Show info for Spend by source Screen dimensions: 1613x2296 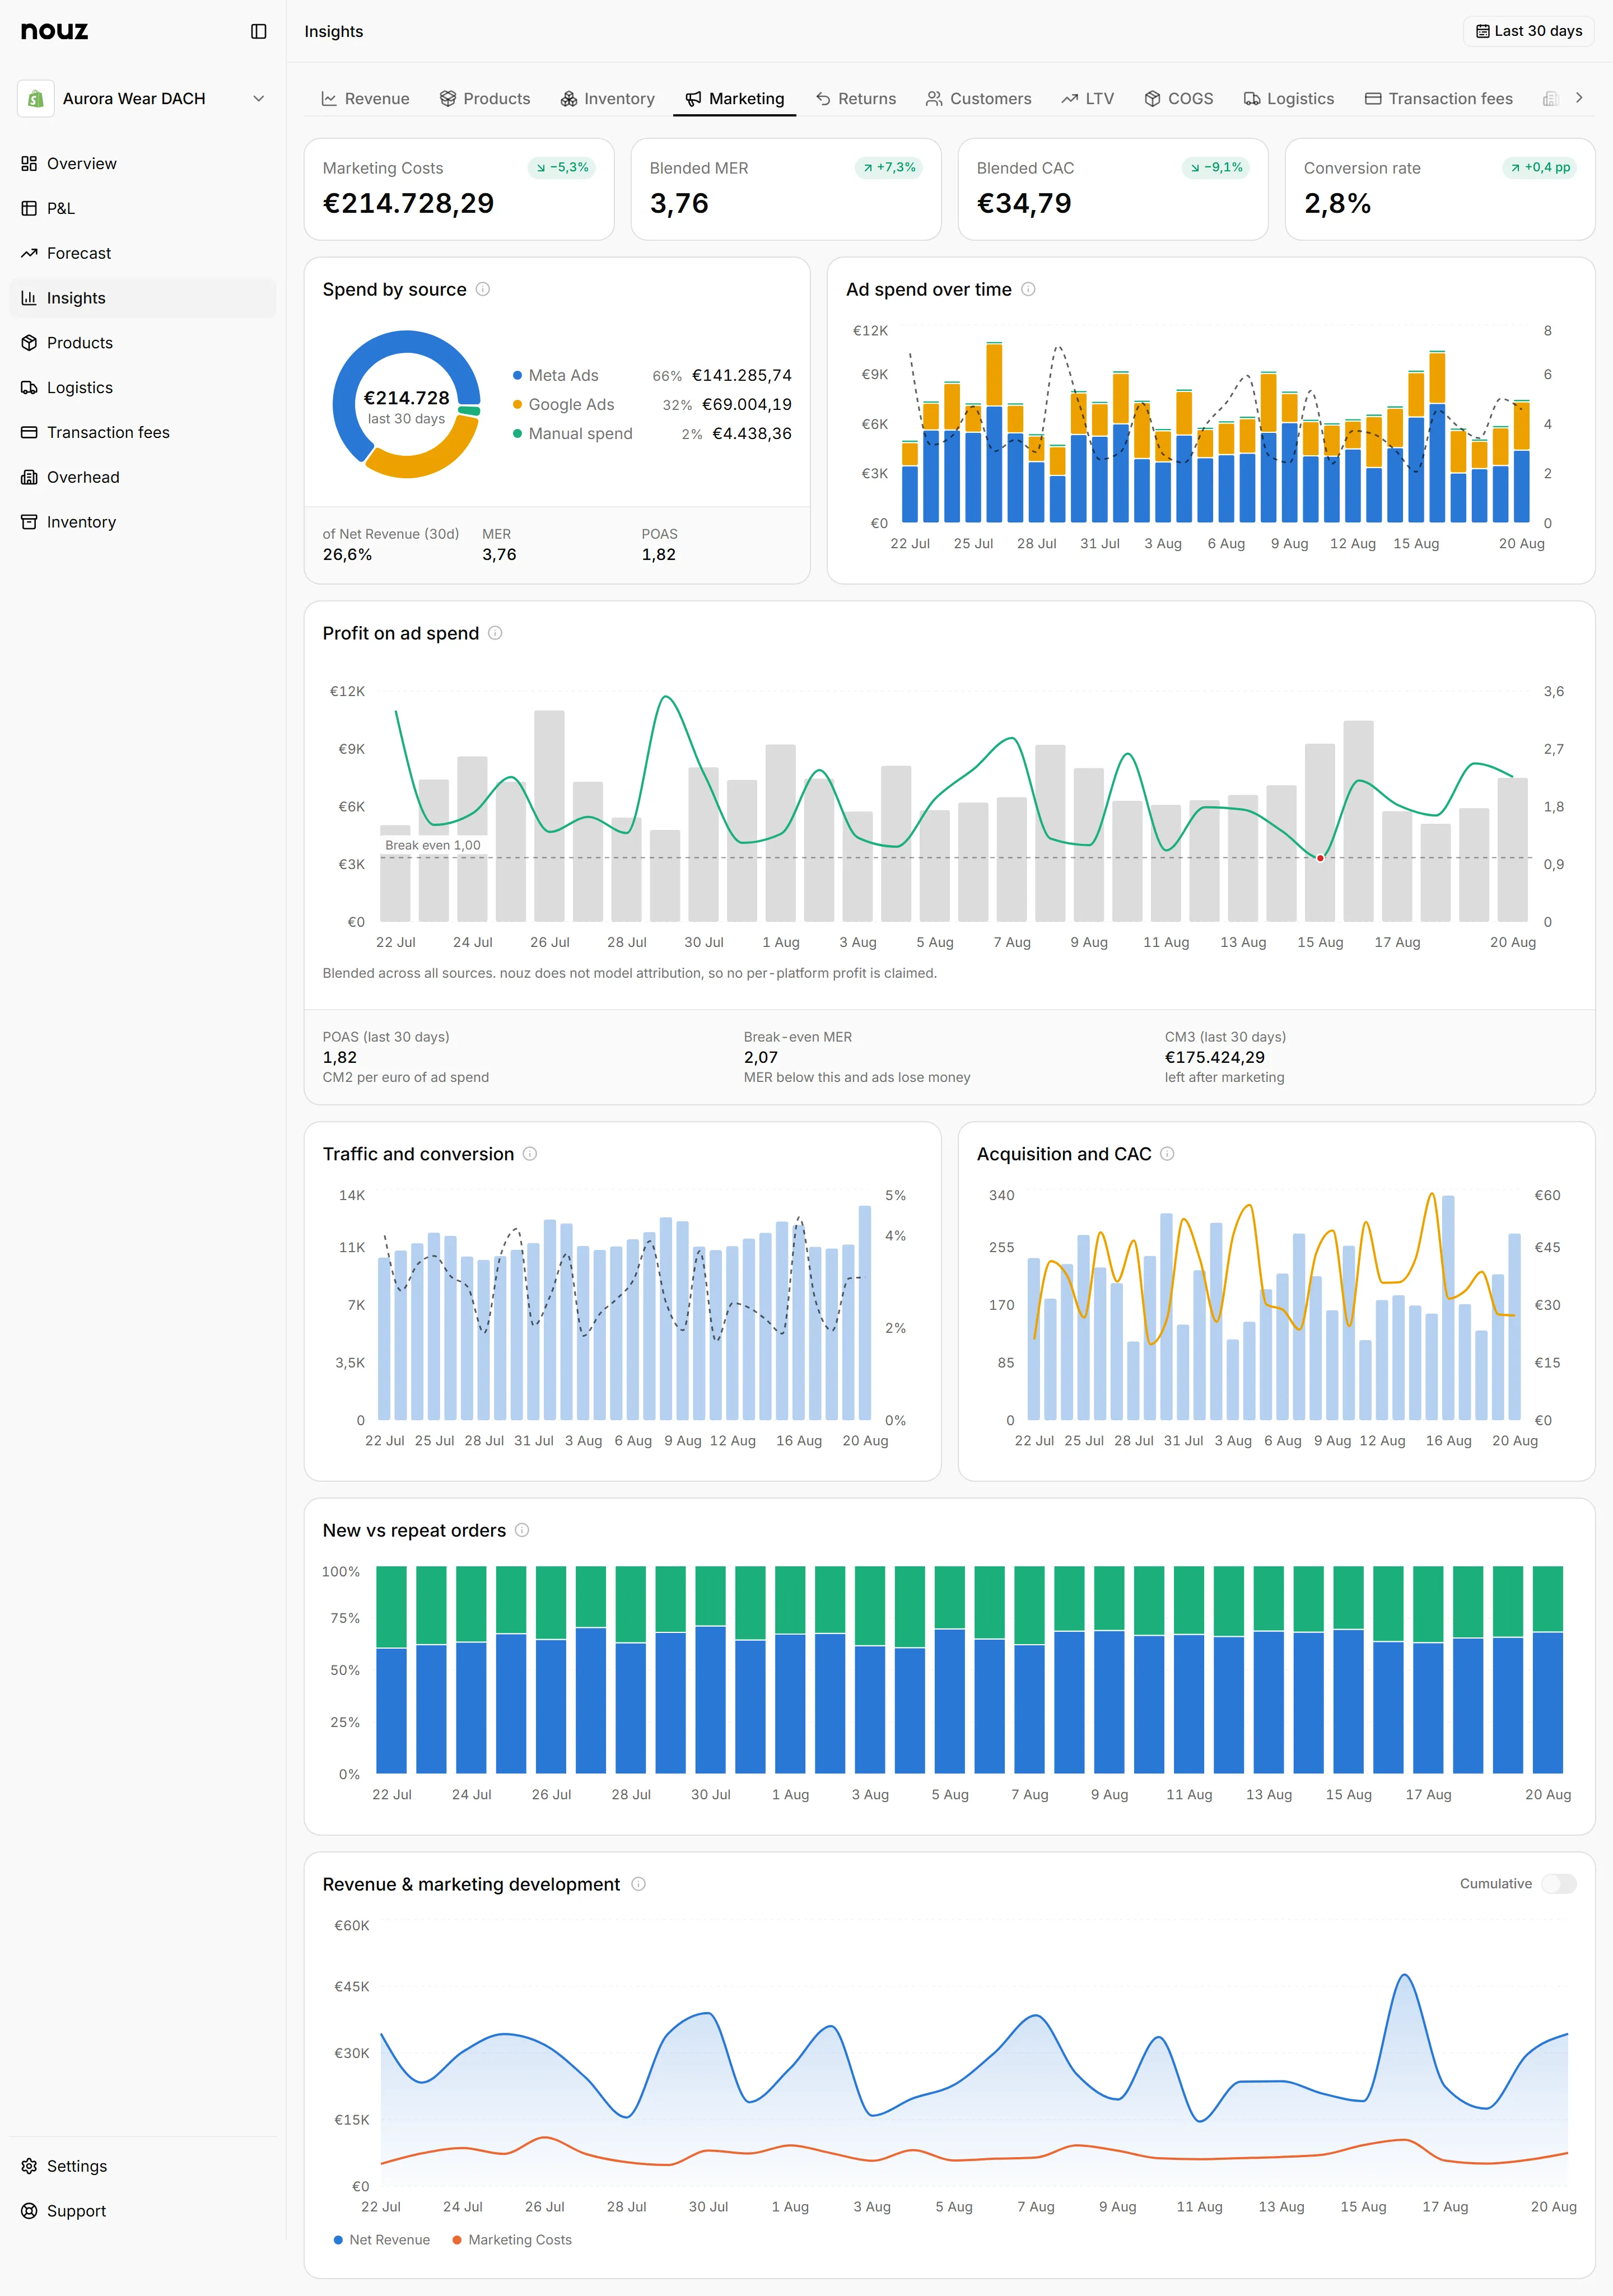[x=483, y=290]
